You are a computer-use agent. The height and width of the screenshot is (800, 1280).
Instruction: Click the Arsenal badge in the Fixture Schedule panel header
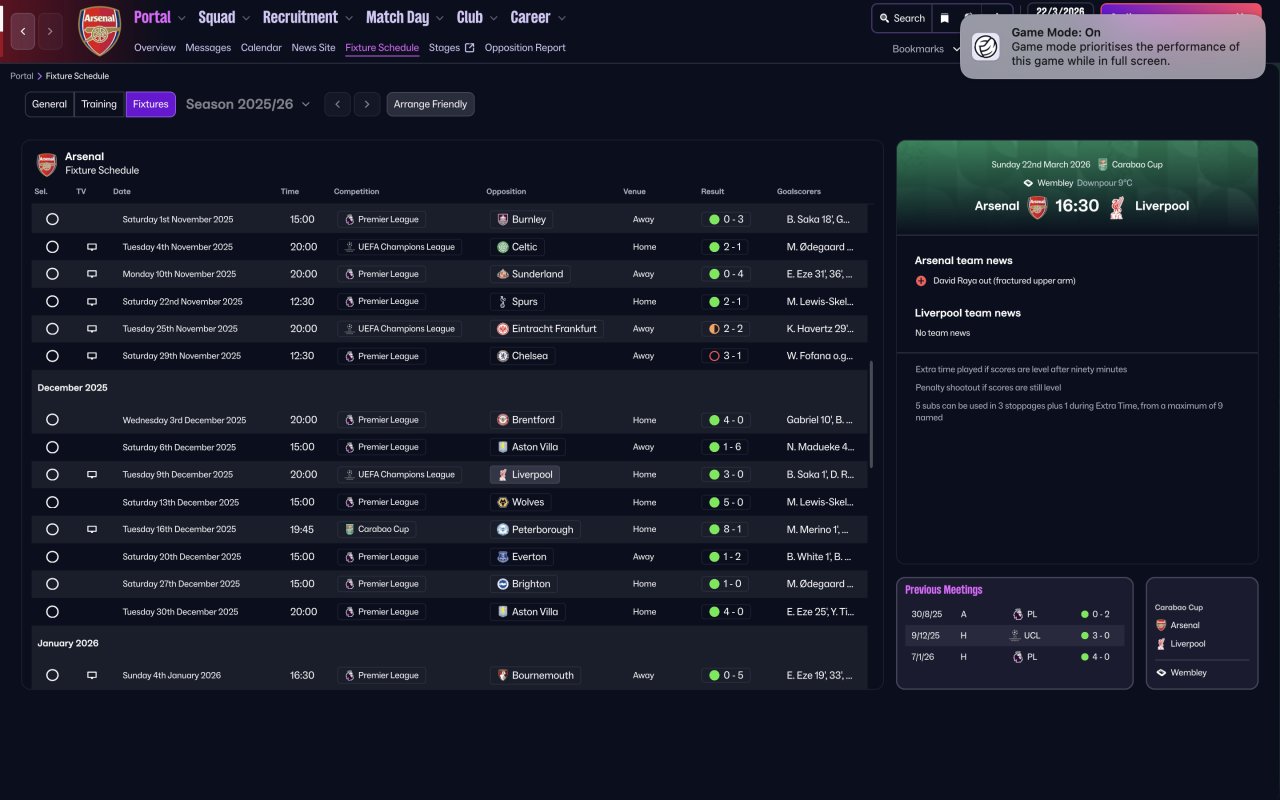pyautogui.click(x=46, y=164)
